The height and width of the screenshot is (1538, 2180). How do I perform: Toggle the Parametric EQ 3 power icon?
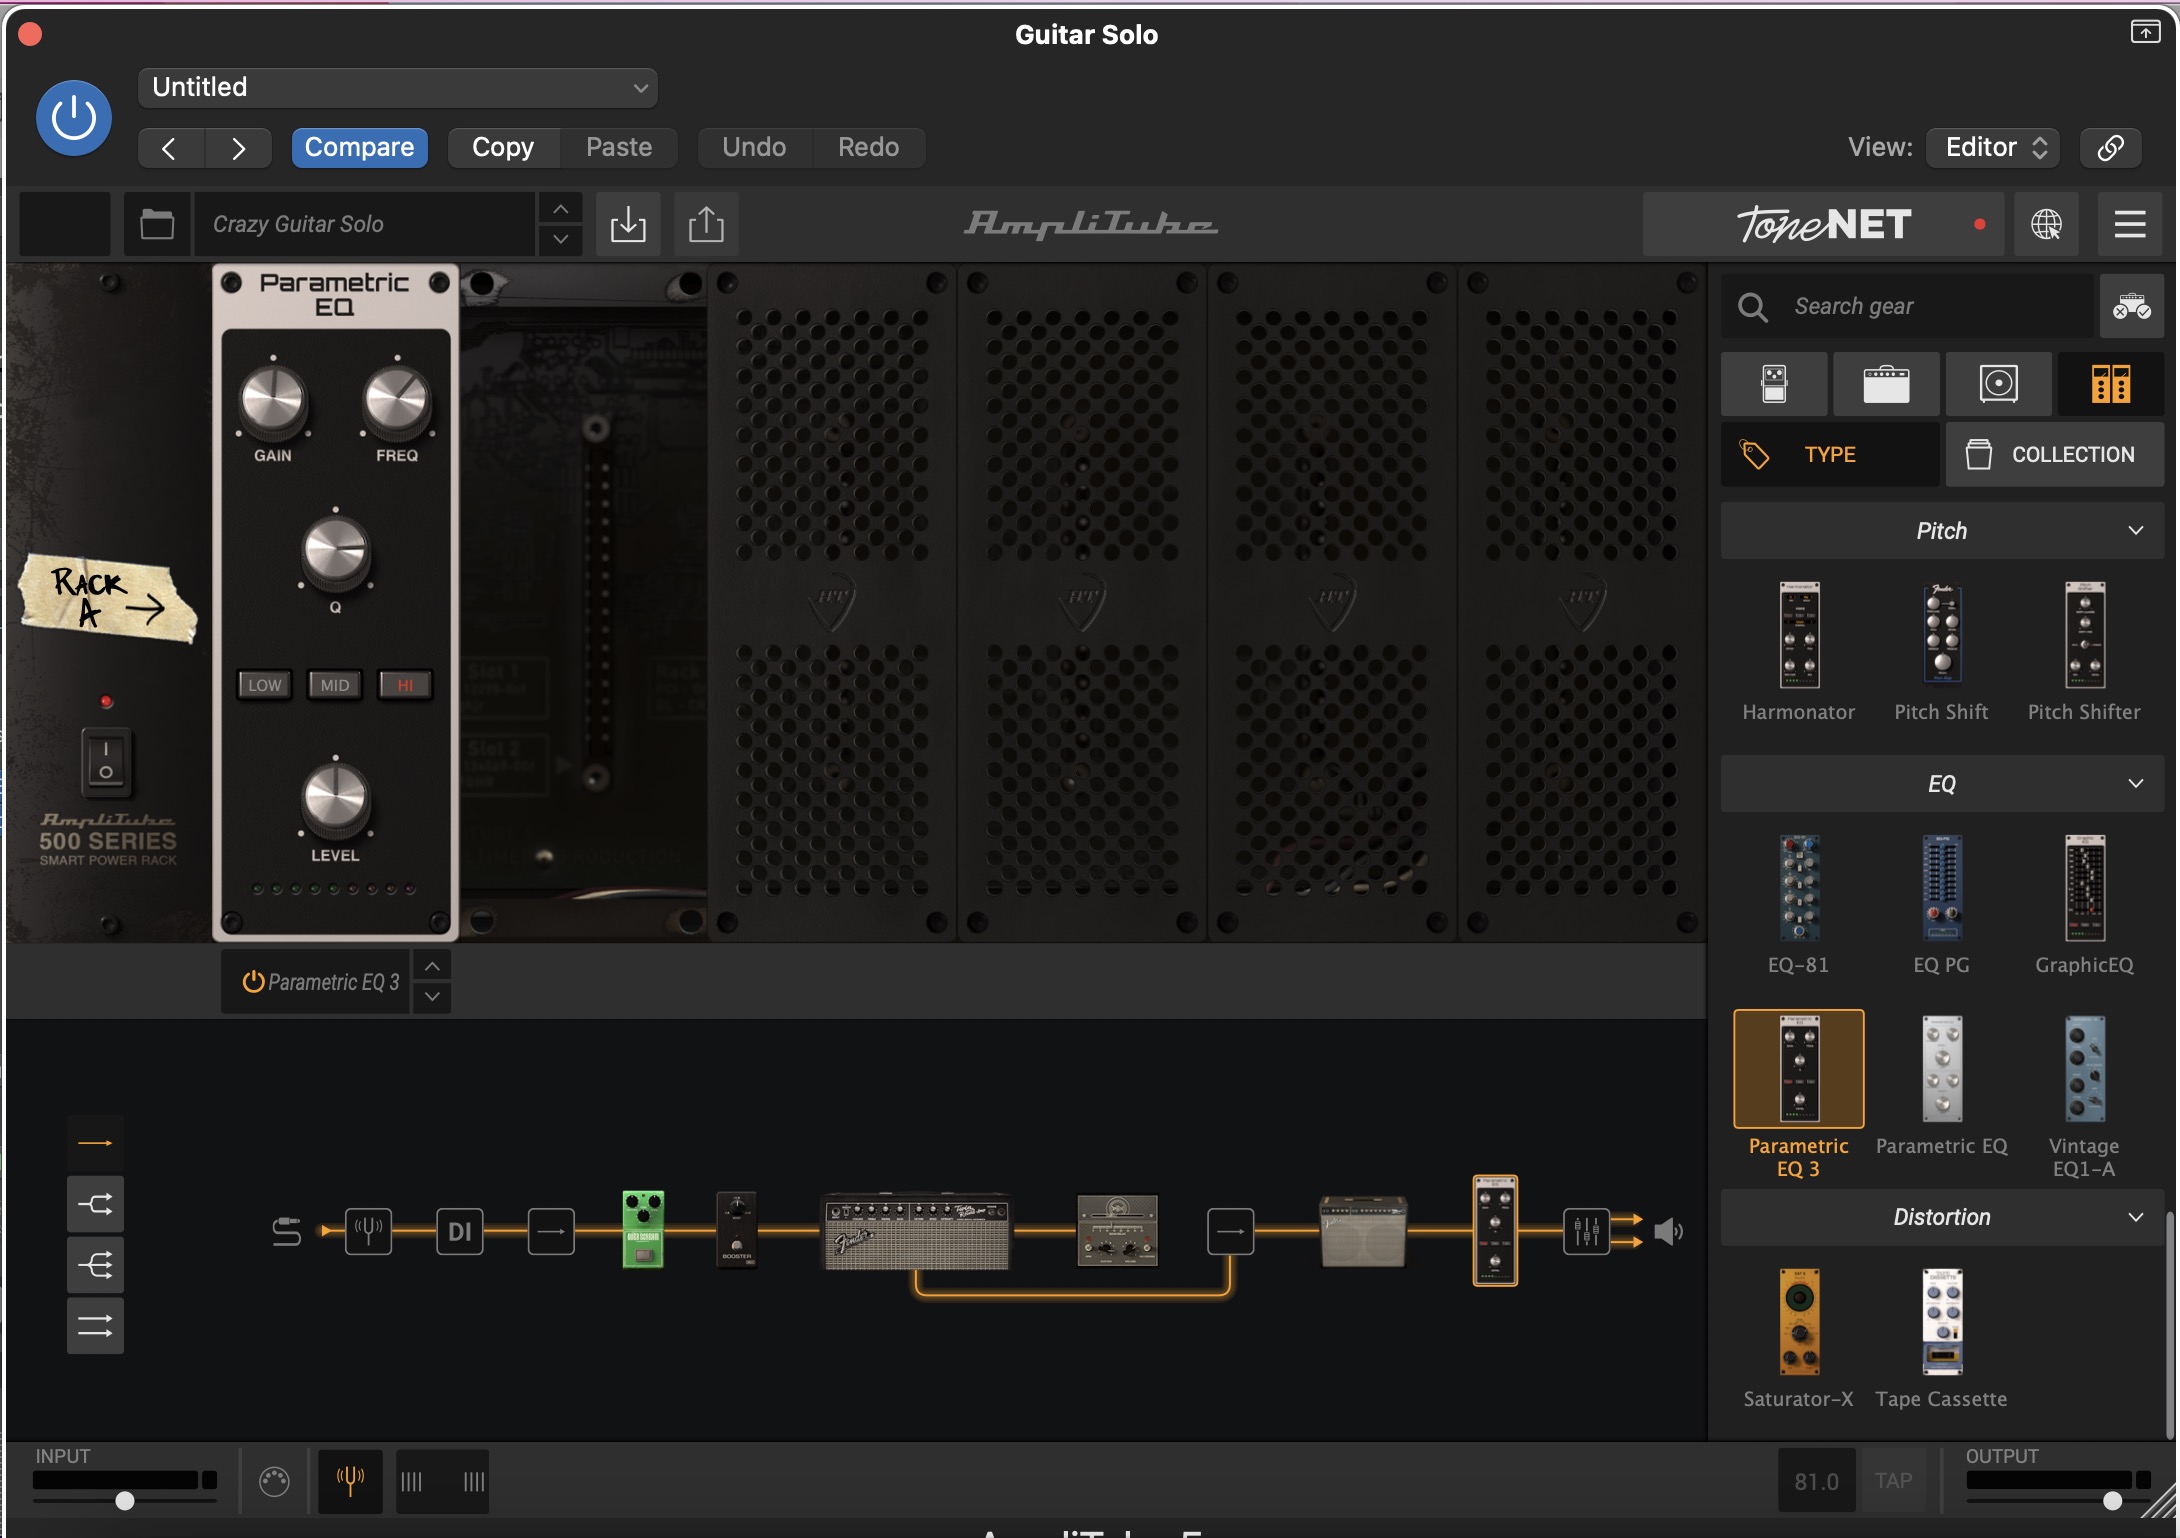(x=253, y=982)
